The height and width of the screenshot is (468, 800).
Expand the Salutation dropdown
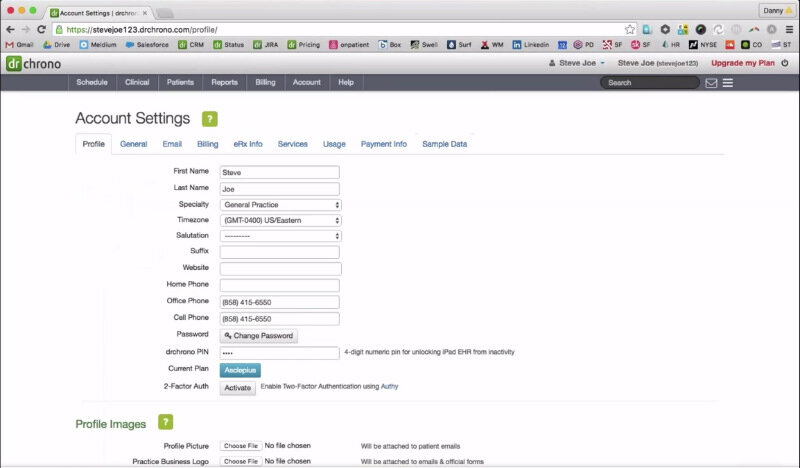[280, 236]
